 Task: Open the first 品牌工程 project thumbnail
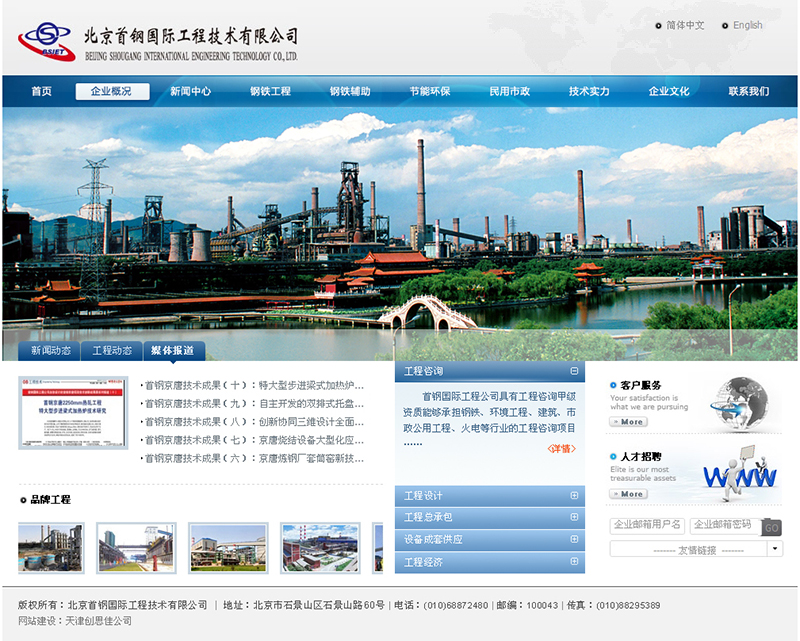[51, 547]
